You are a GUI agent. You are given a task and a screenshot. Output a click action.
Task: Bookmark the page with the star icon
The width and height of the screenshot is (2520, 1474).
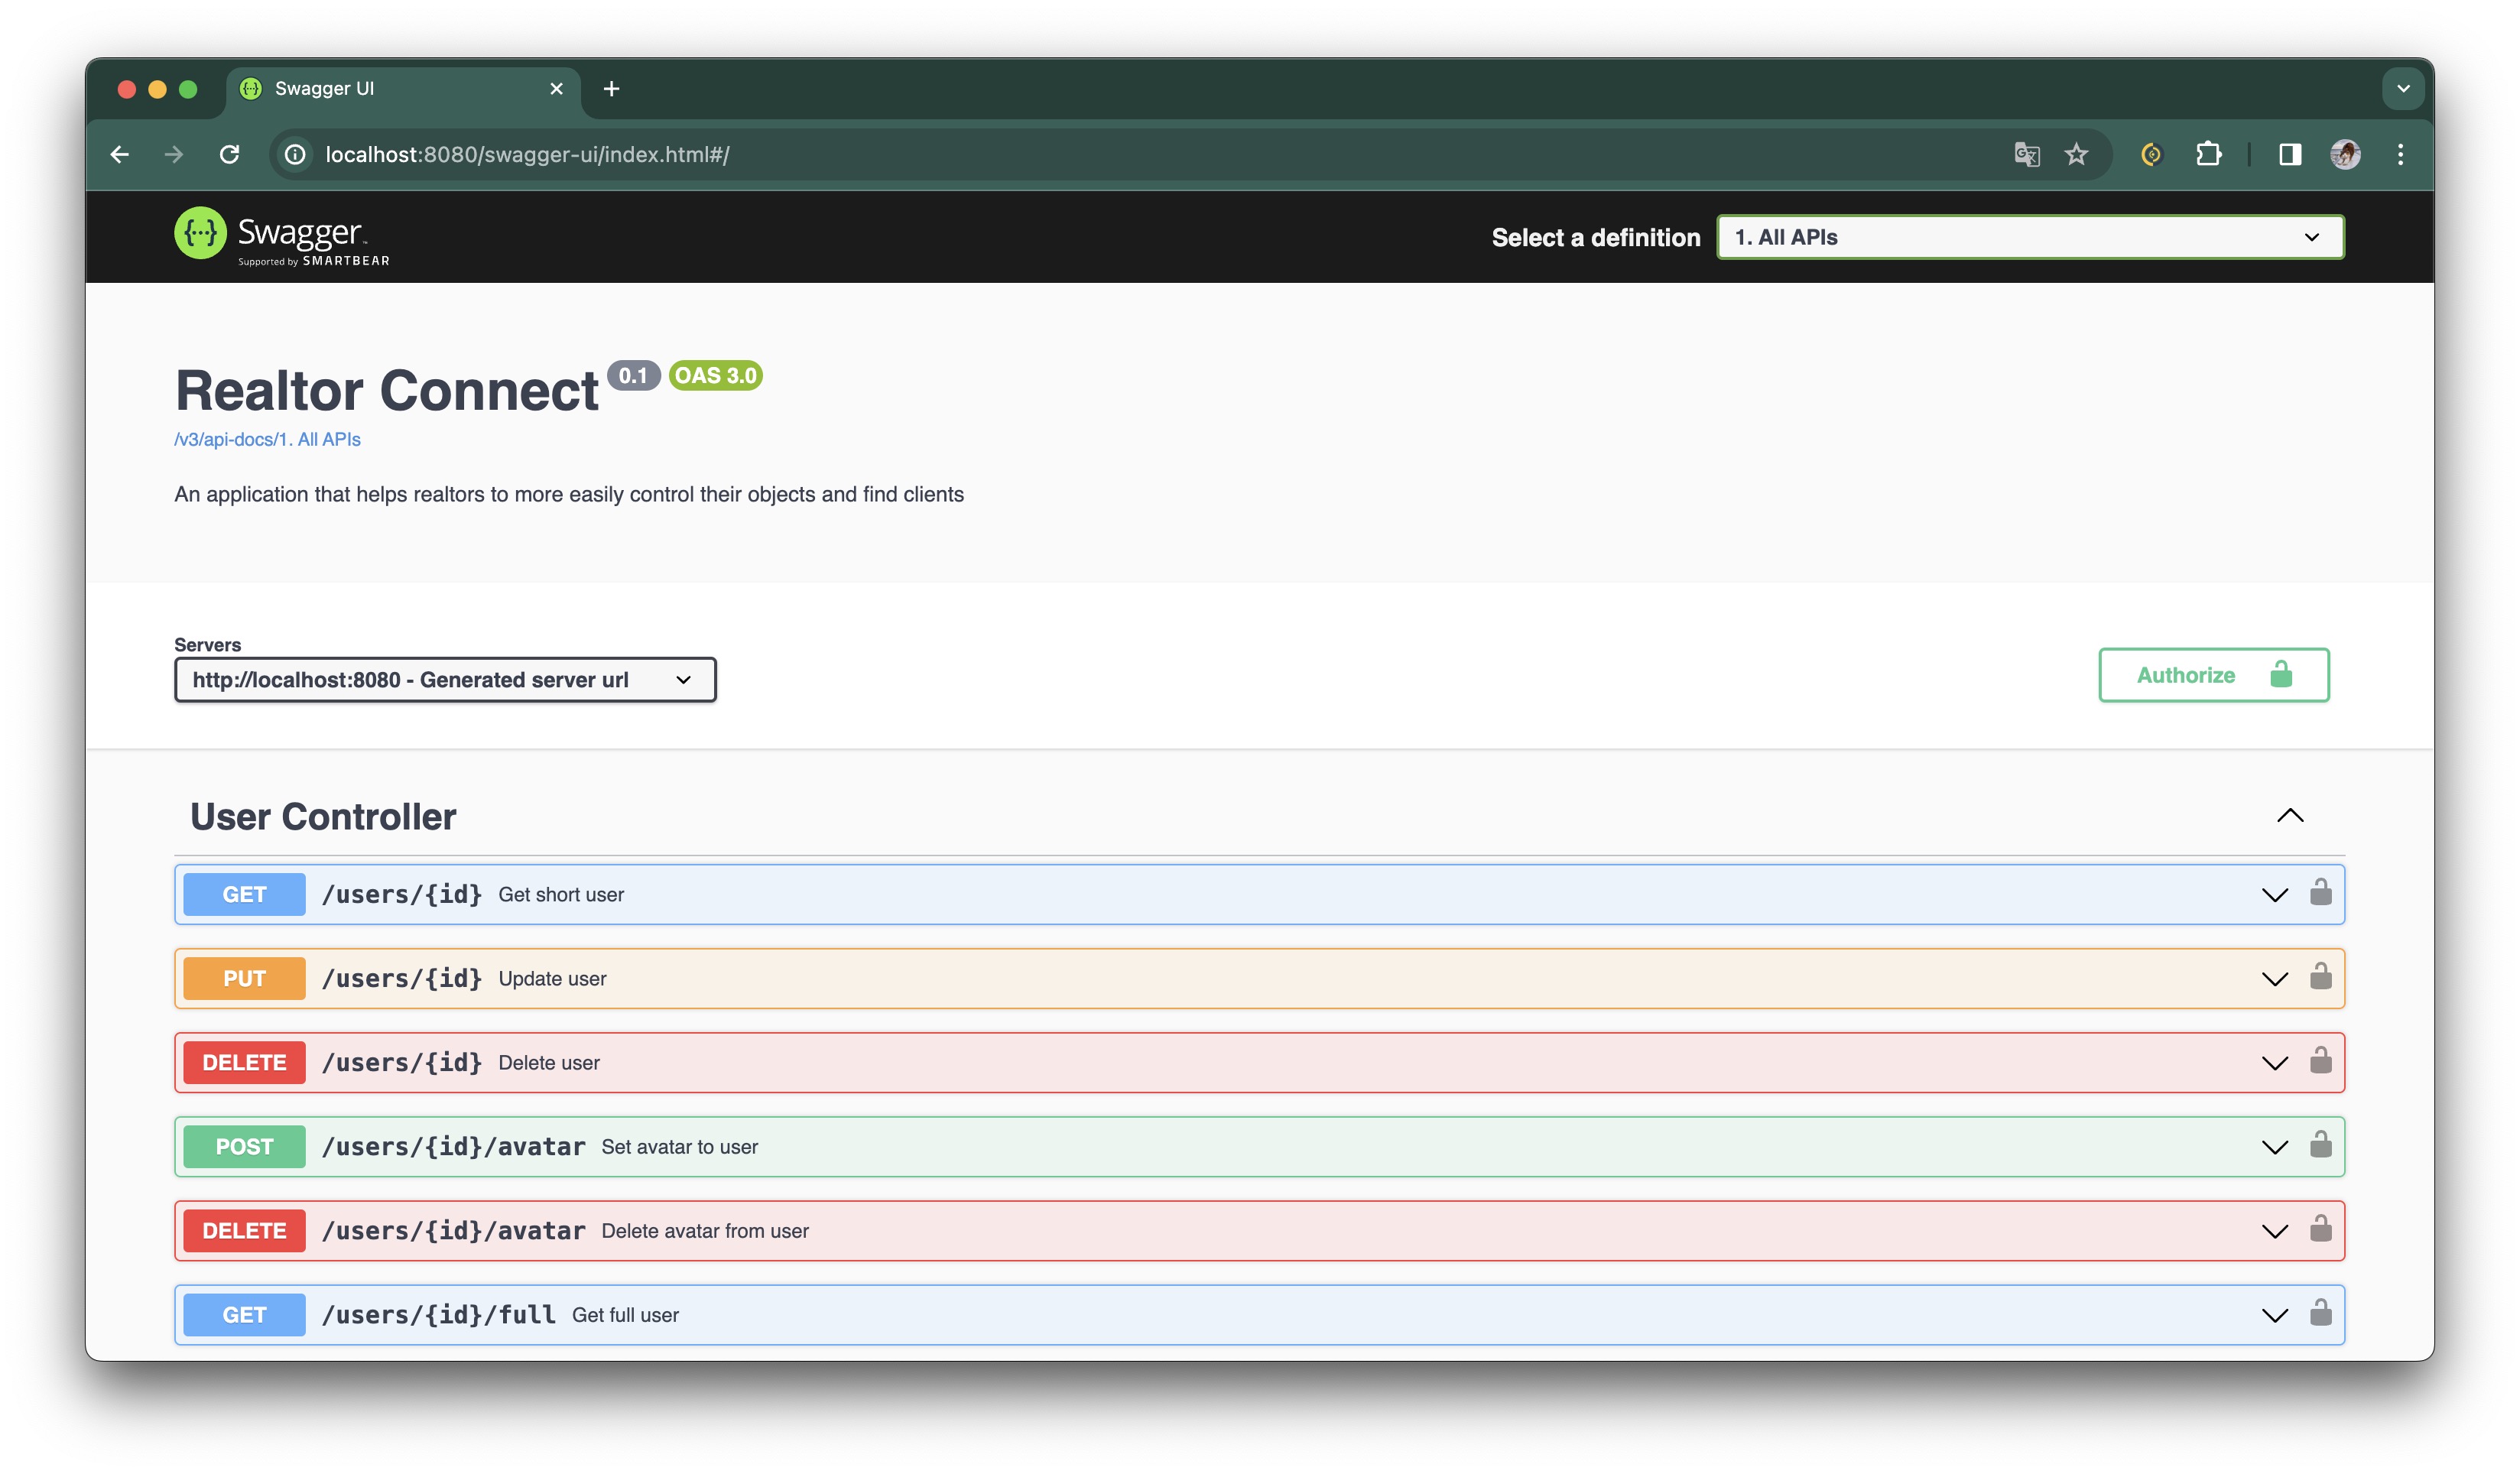pyautogui.click(x=2076, y=154)
